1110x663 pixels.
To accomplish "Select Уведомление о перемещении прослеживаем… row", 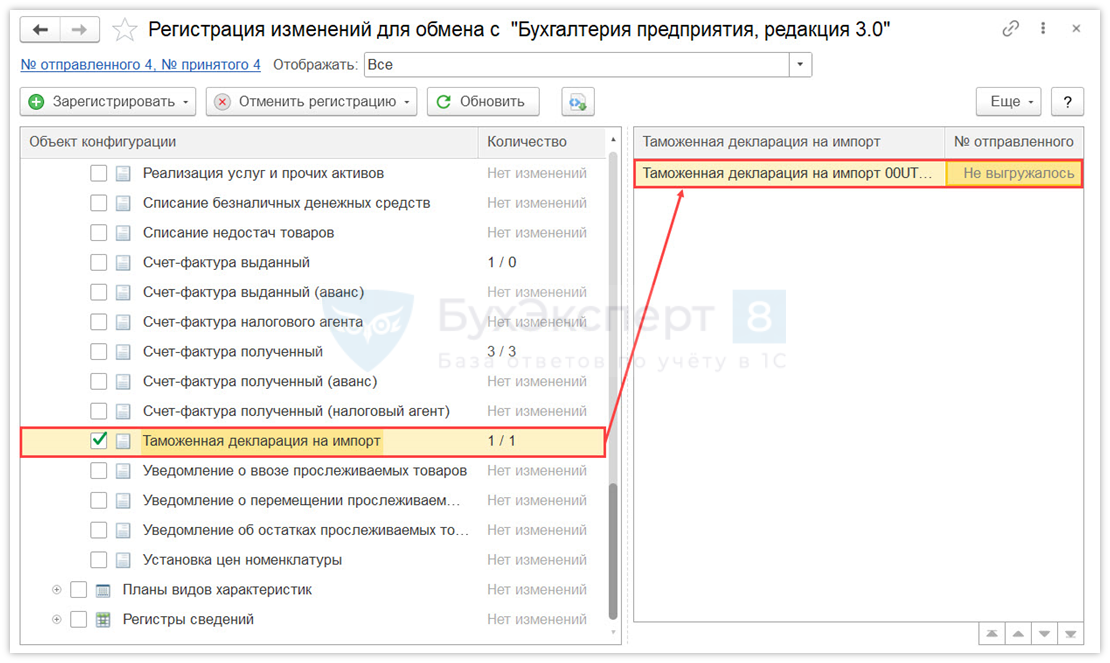I will tap(313, 500).
